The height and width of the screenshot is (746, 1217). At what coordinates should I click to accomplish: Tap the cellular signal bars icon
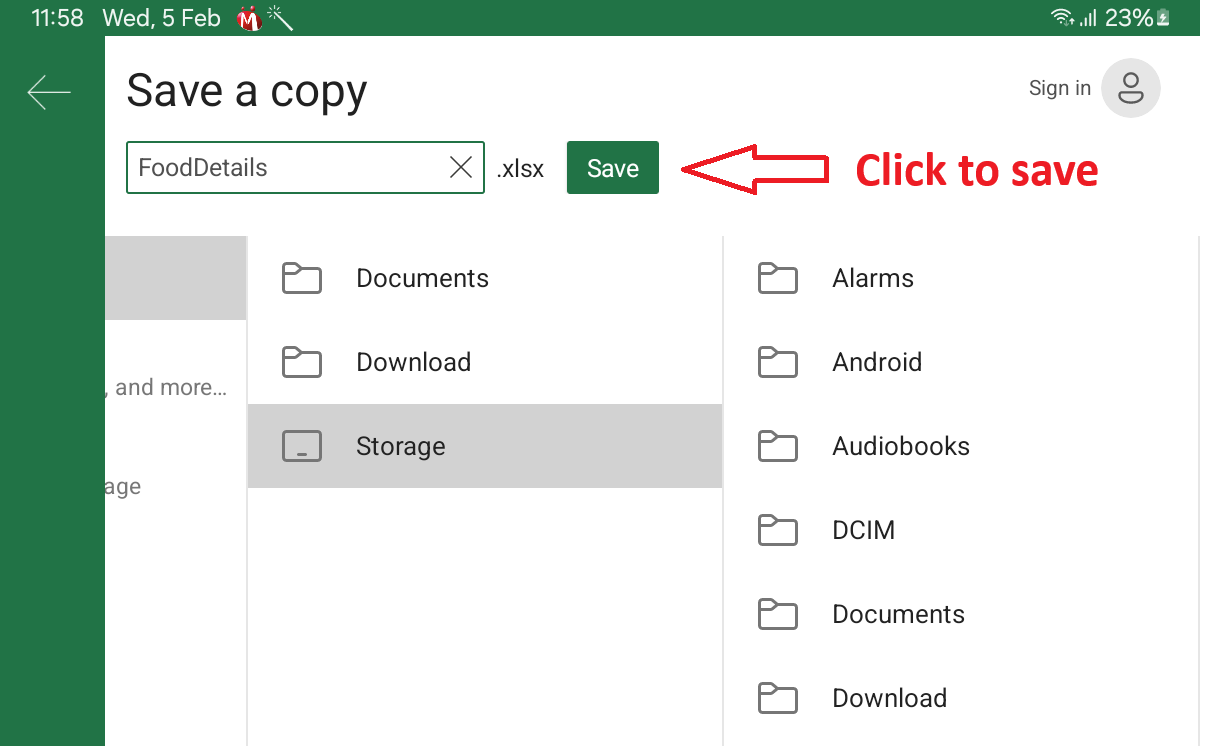pos(1088,18)
